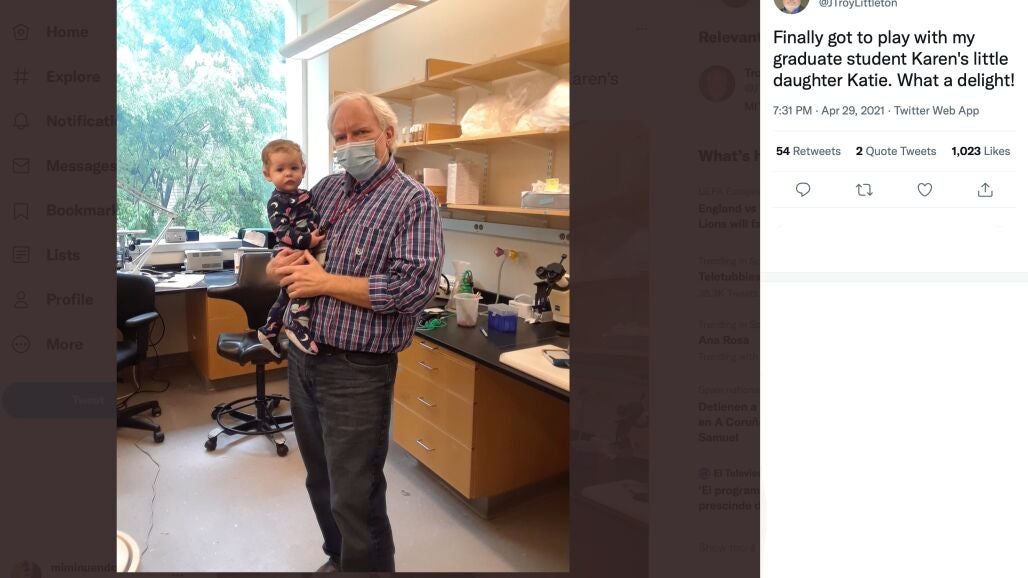Viewport: 1028px width, 578px height.
Task: Open the share tweet icon
Action: click(985, 190)
